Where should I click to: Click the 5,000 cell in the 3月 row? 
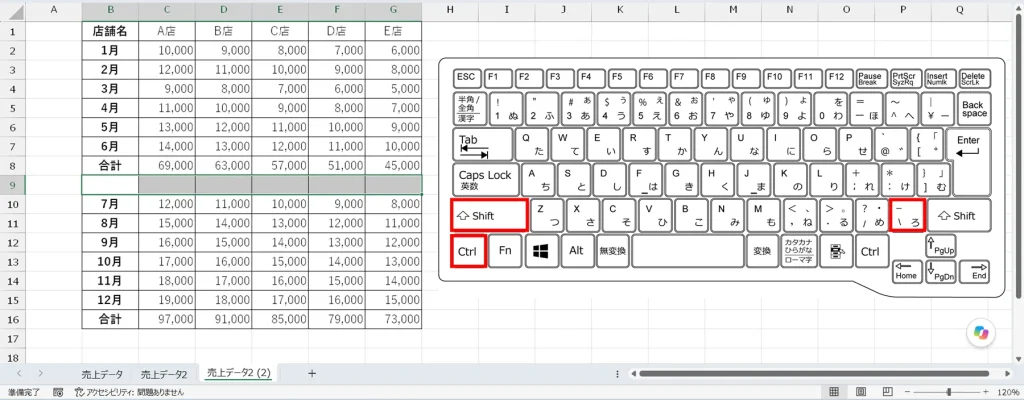pyautogui.click(x=393, y=88)
